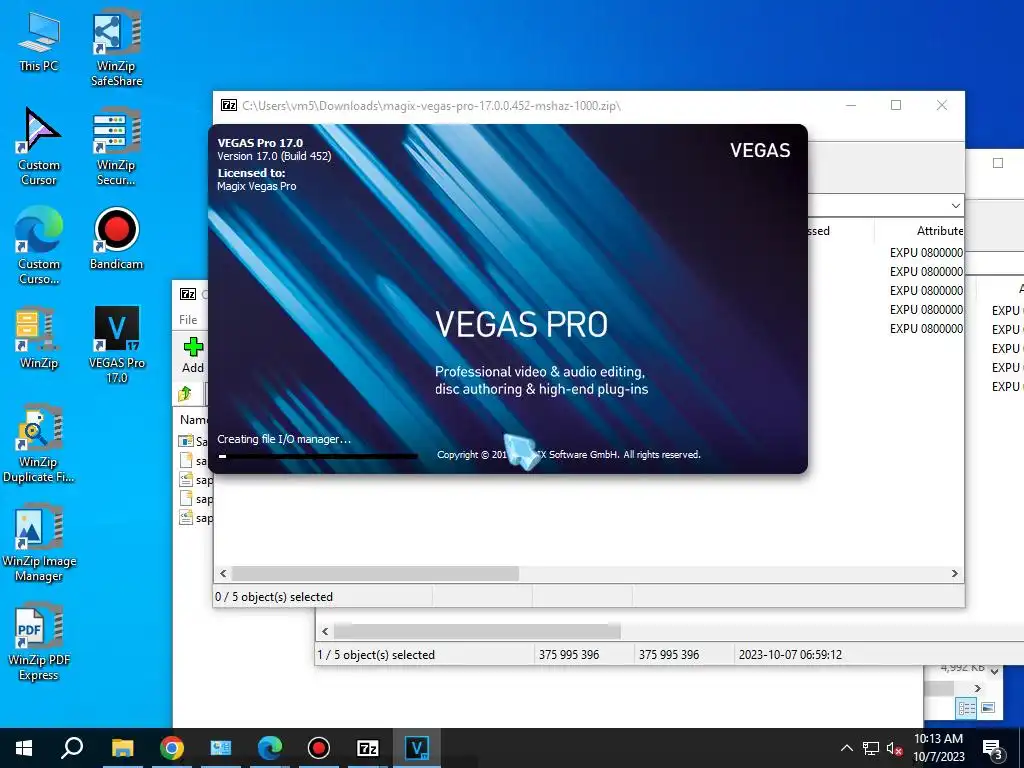The image size is (1024, 768).
Task: Open WinZip Duplicate Fi... shortcut
Action: coord(39,444)
